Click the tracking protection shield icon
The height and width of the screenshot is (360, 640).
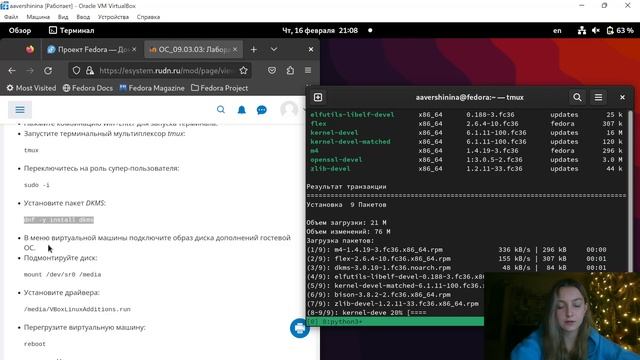76,71
